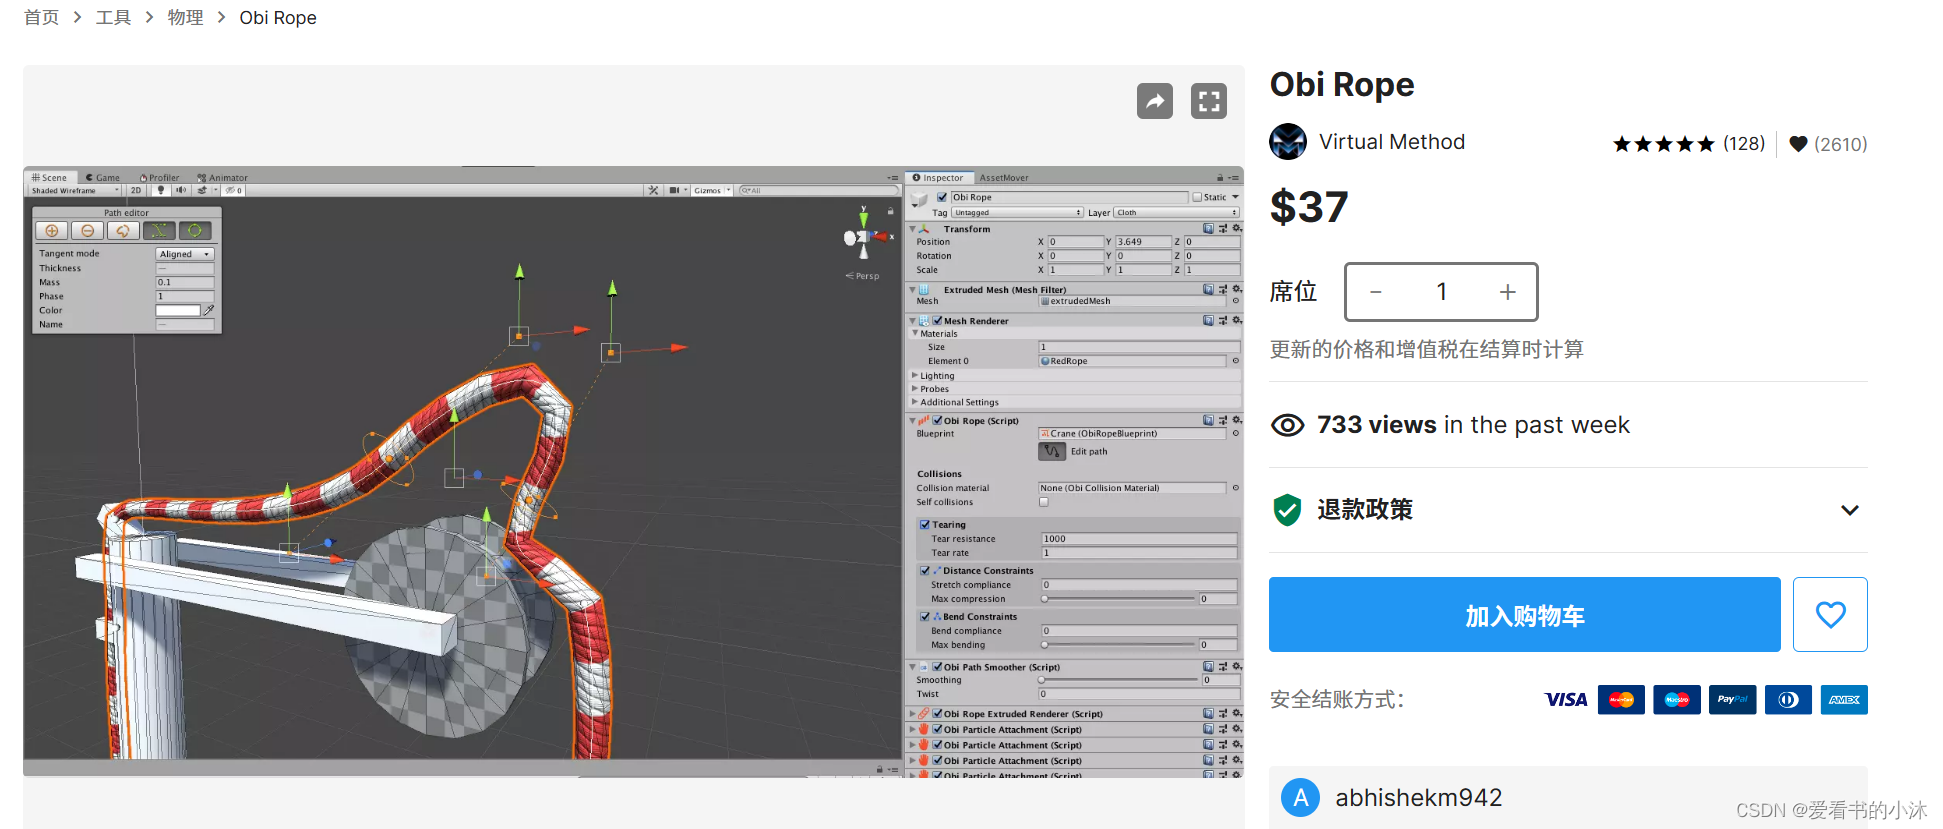Toggle the Obi Rope object active checkbox
The width and height of the screenshot is (1943, 829).
[941, 198]
